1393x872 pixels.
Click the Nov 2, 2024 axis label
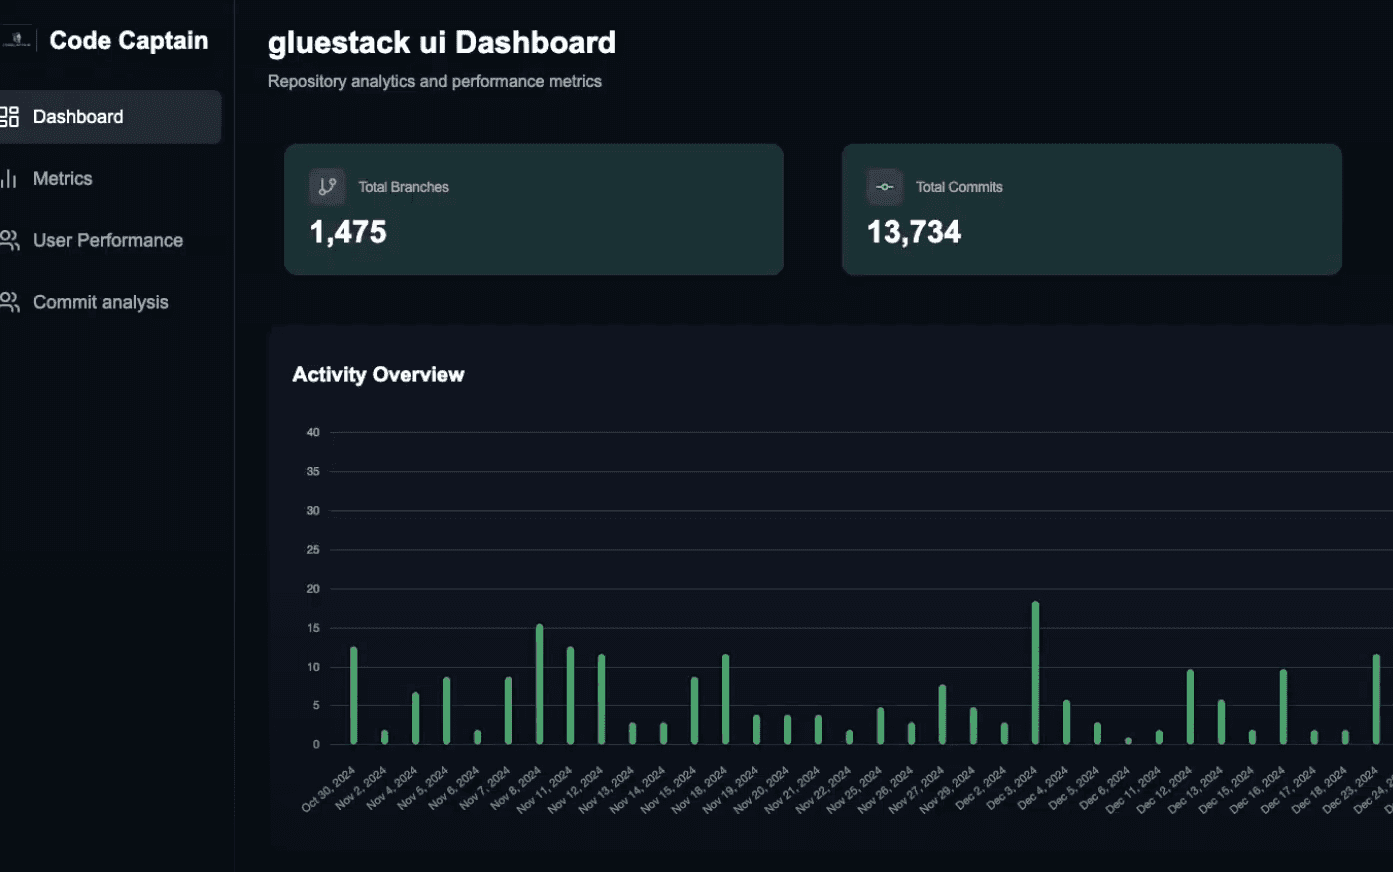click(x=362, y=788)
